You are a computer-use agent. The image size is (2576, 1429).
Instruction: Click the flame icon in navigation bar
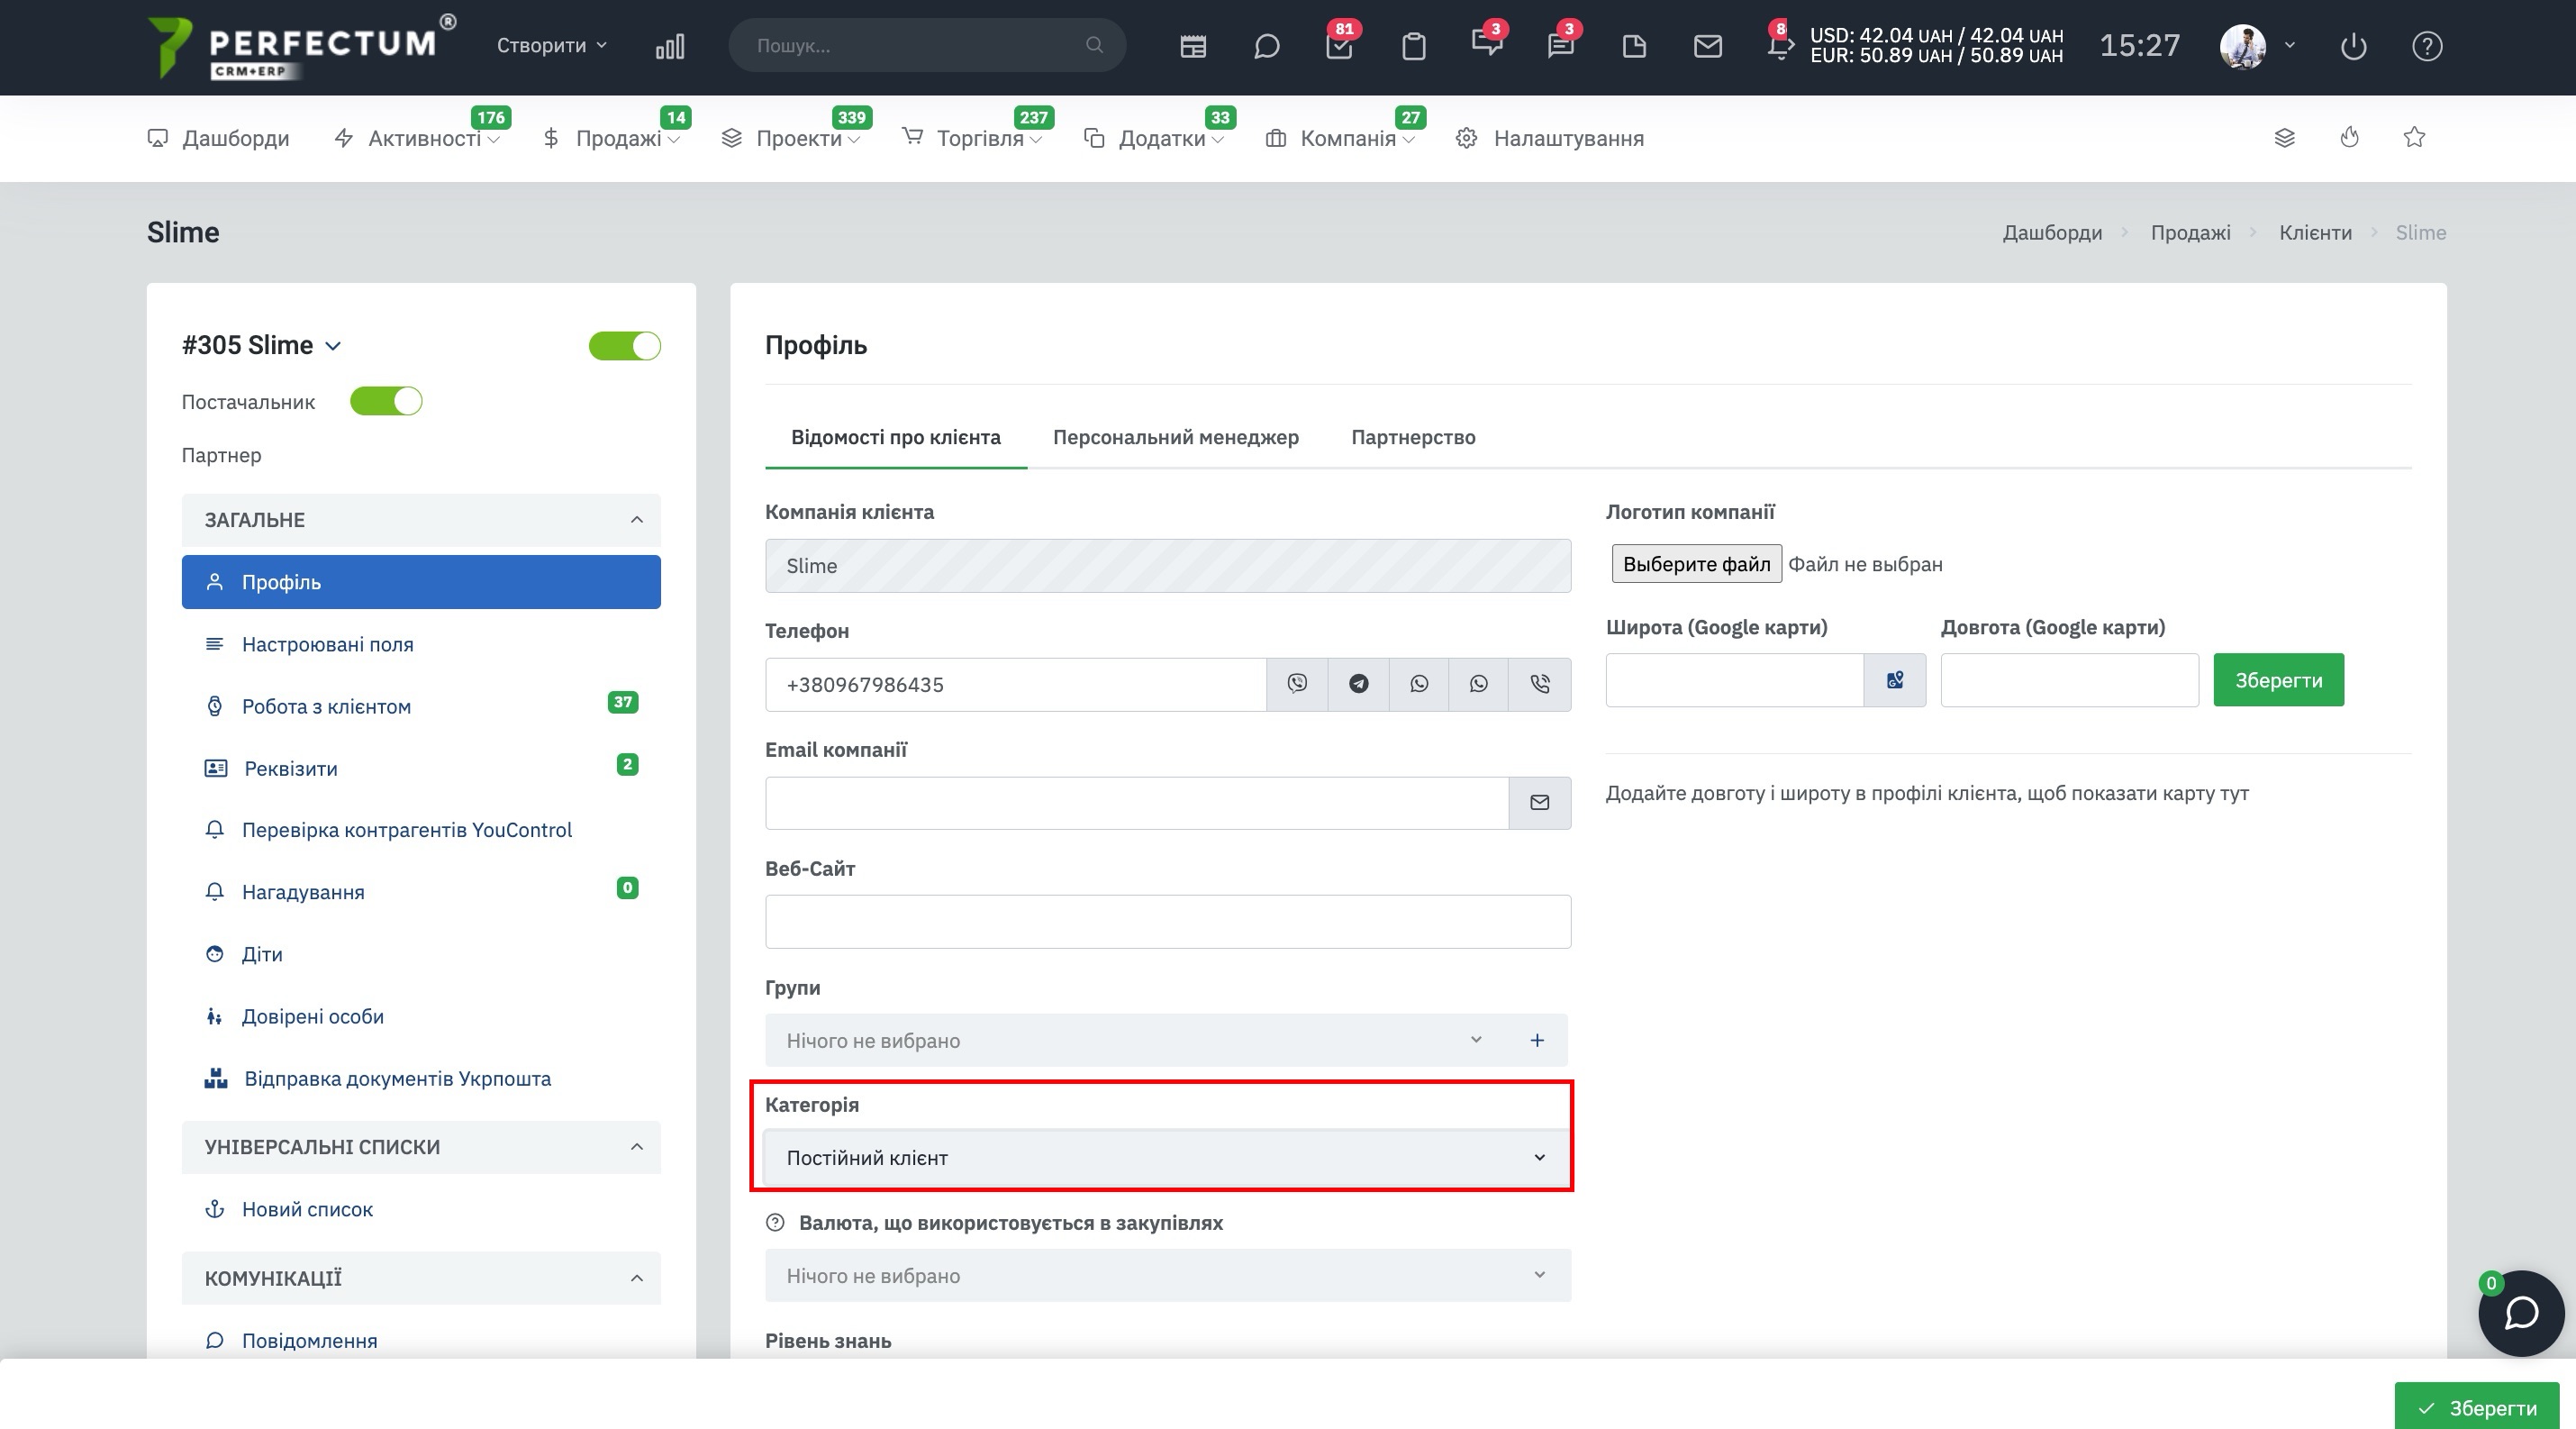tap(2350, 138)
